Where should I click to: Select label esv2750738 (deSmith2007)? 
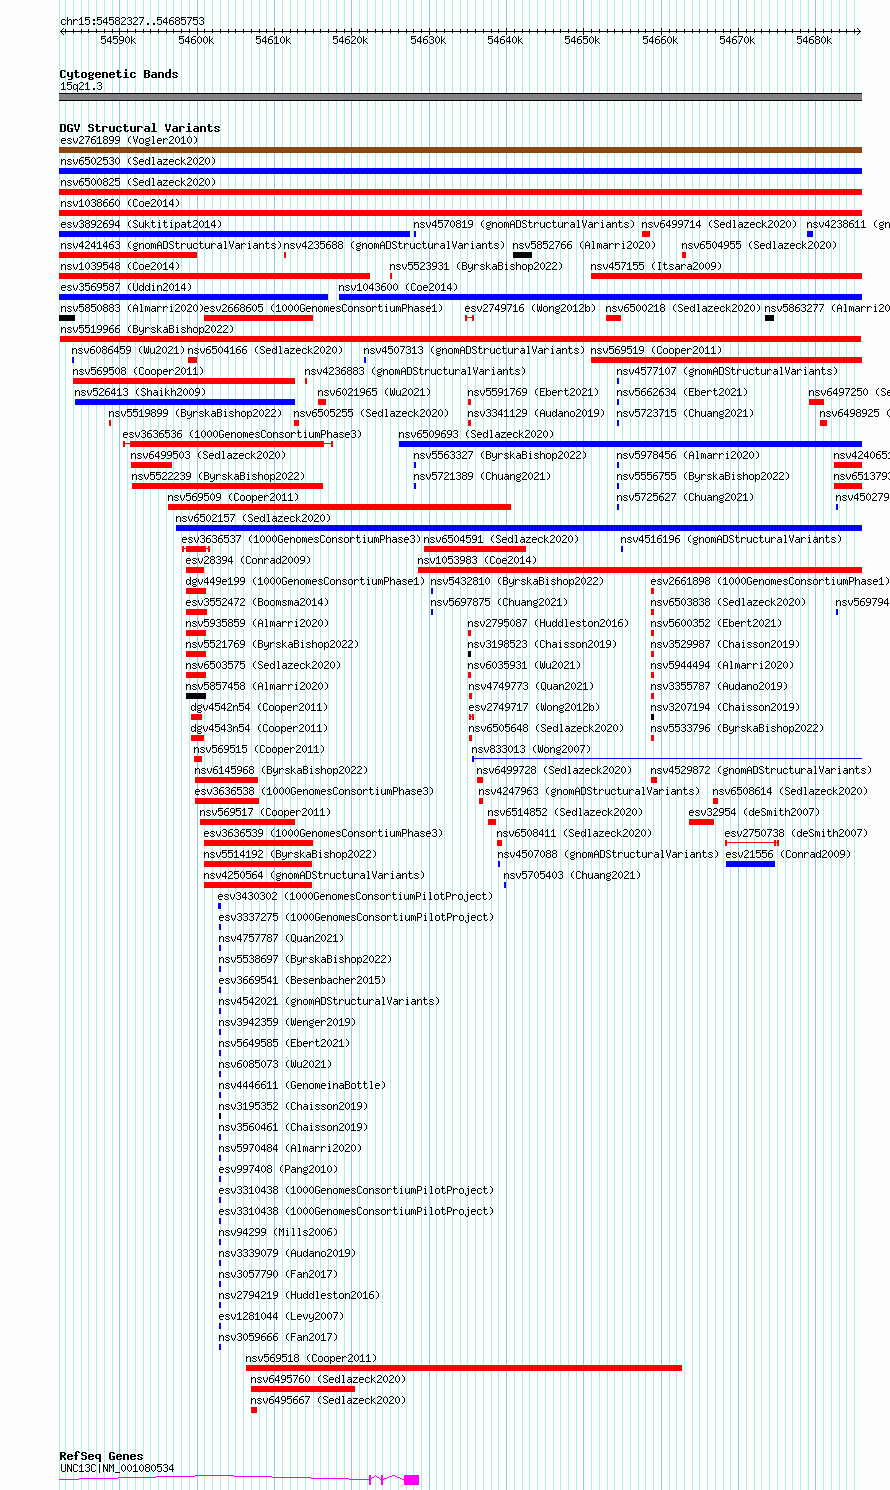796,833
